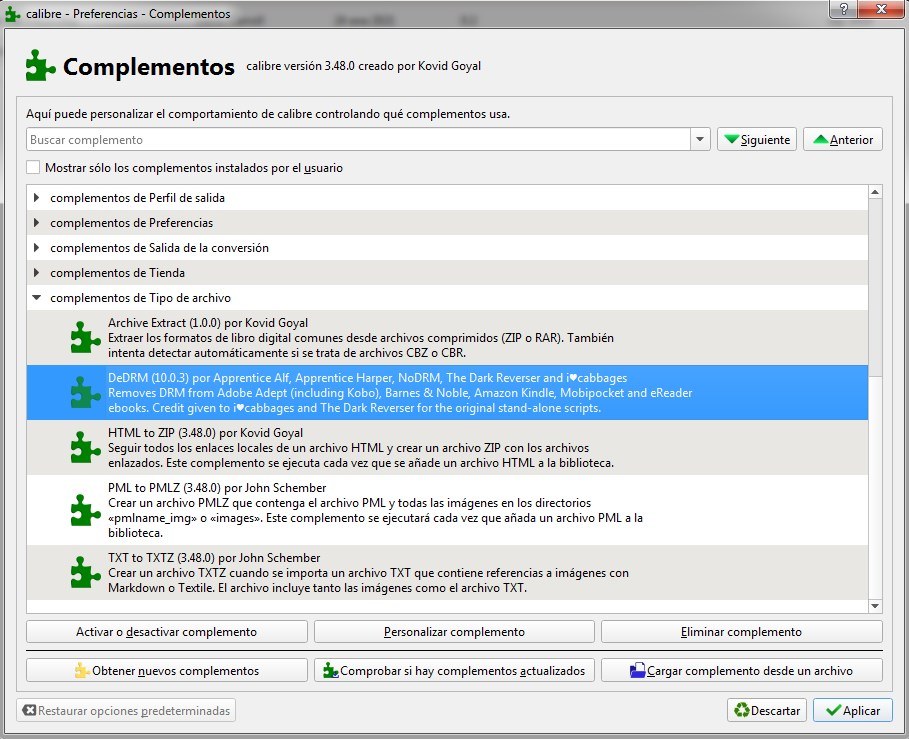This screenshot has height=739, width=909.
Task: Click the PML to PMLZ plugin icon
Action: [86, 510]
